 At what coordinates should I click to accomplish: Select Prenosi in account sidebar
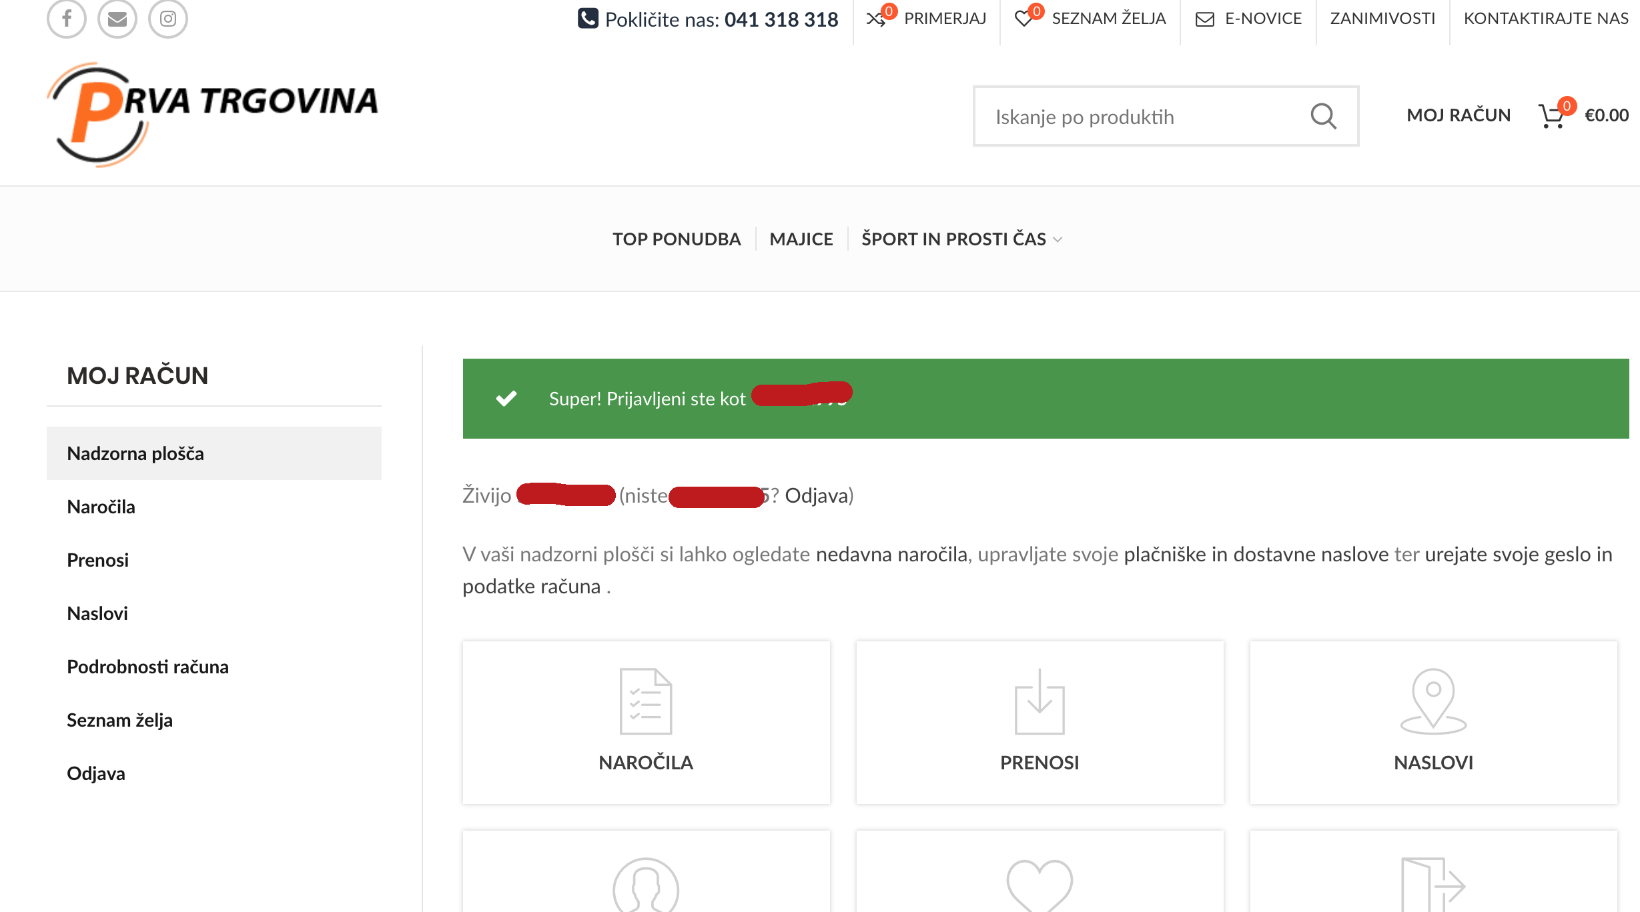(x=214, y=560)
